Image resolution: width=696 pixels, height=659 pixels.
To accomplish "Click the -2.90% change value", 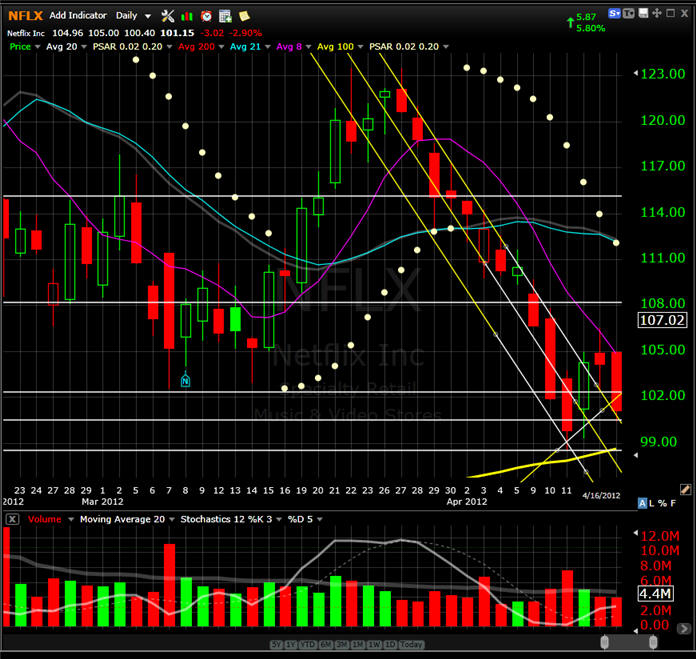I will [245, 33].
